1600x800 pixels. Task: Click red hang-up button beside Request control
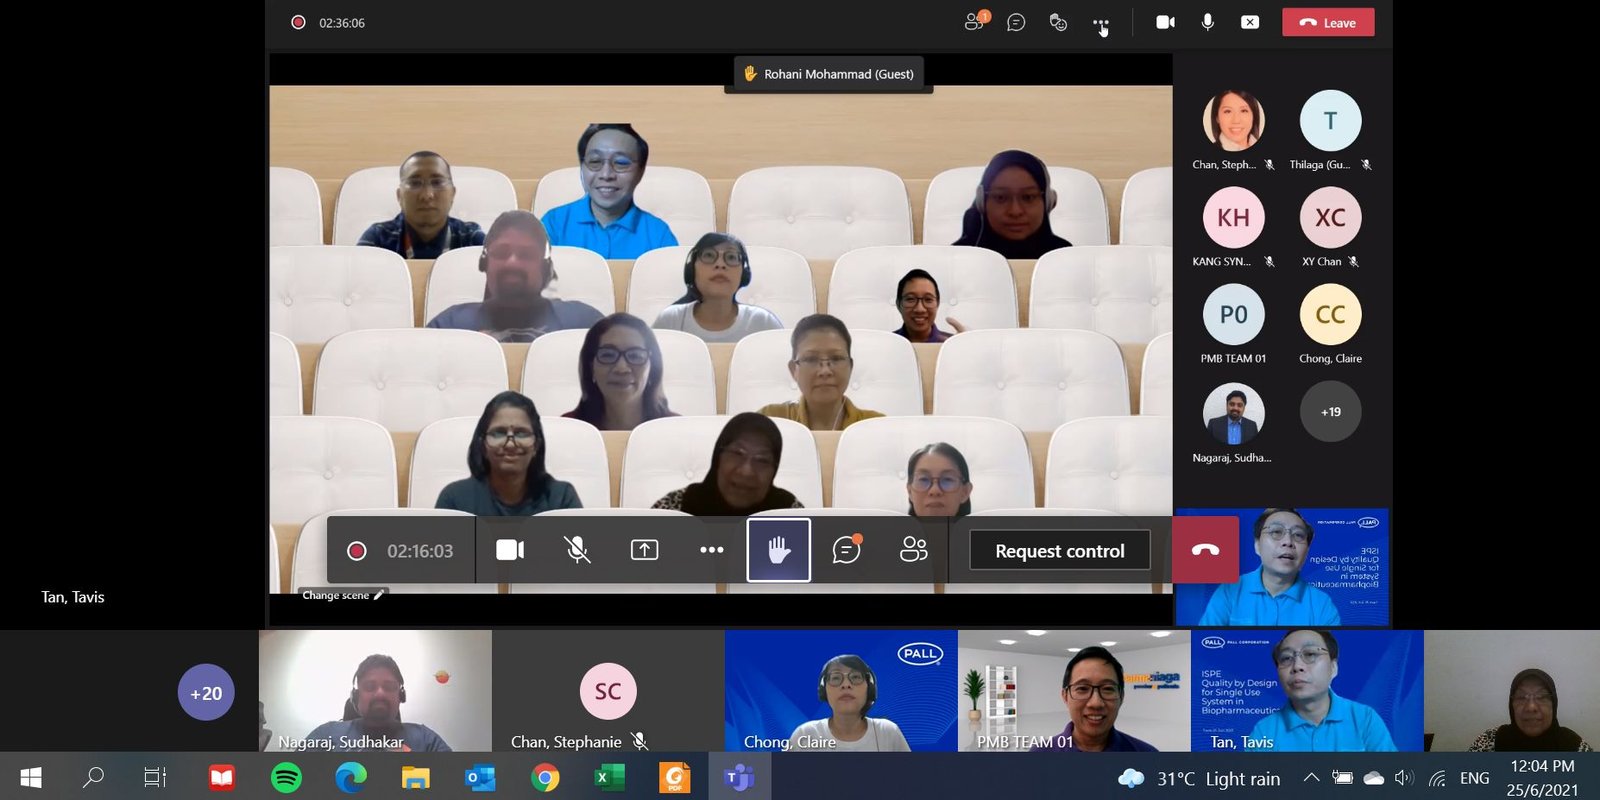pos(1205,550)
